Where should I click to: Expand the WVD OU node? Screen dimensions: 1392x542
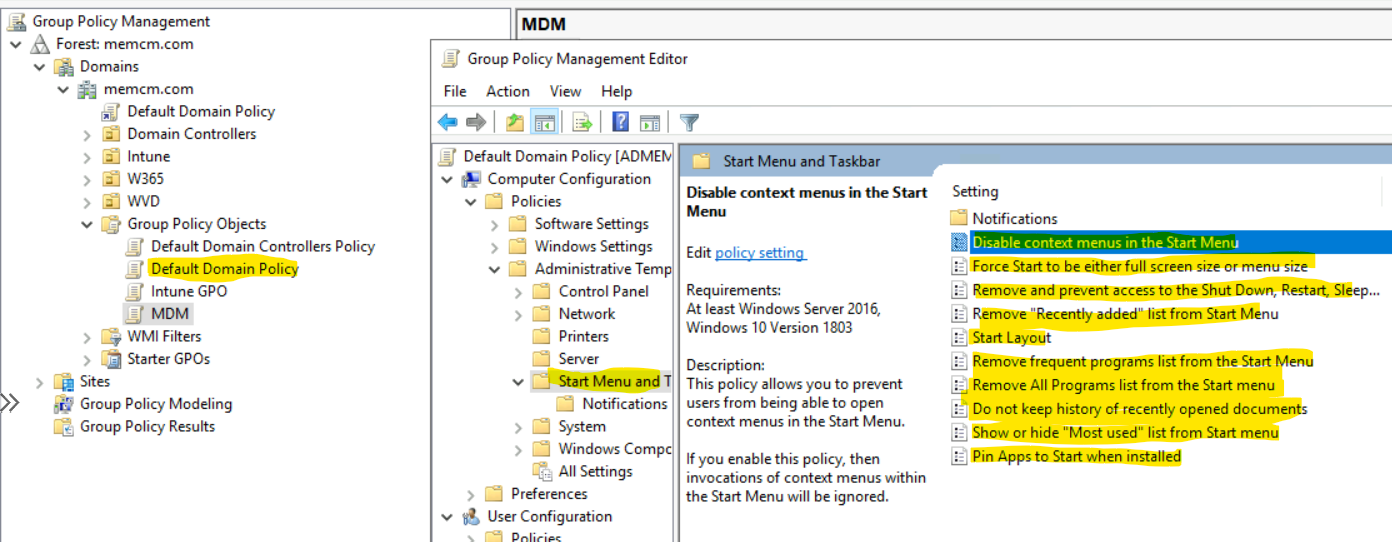87,202
